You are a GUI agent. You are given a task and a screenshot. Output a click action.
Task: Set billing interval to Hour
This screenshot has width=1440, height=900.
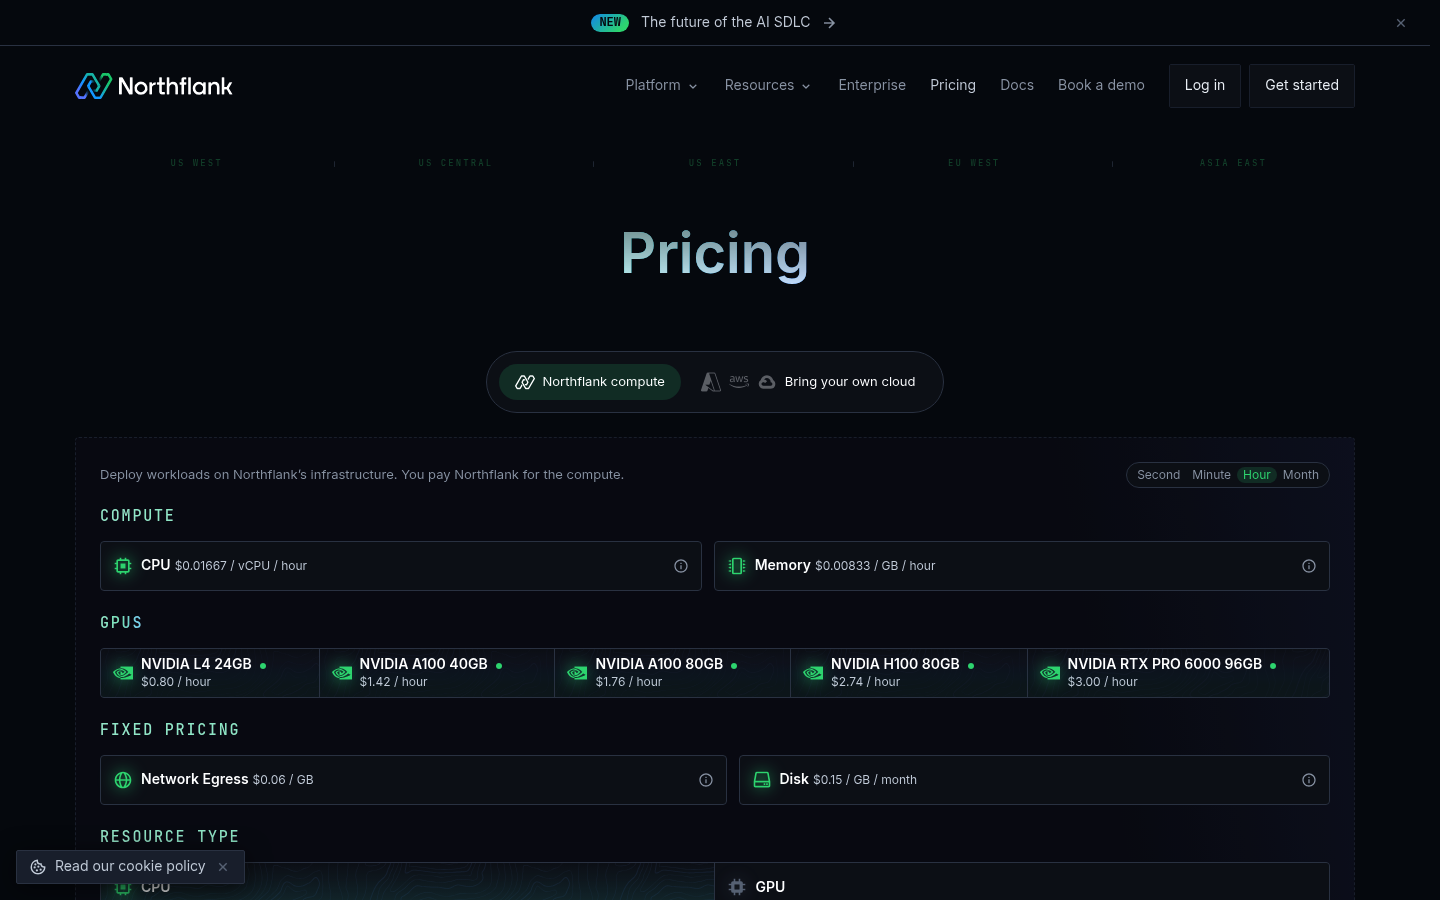(x=1257, y=475)
